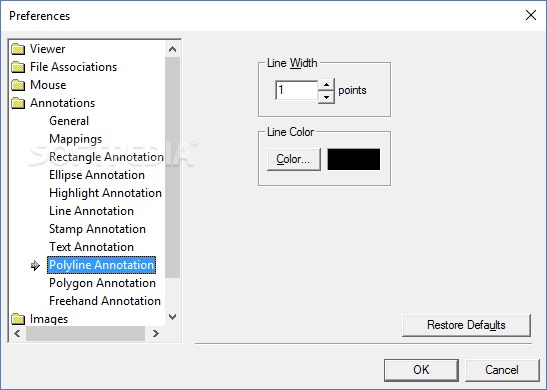Select Ellipse Annotation in tree
Viewport: 547px width, 390px height.
[97, 175]
